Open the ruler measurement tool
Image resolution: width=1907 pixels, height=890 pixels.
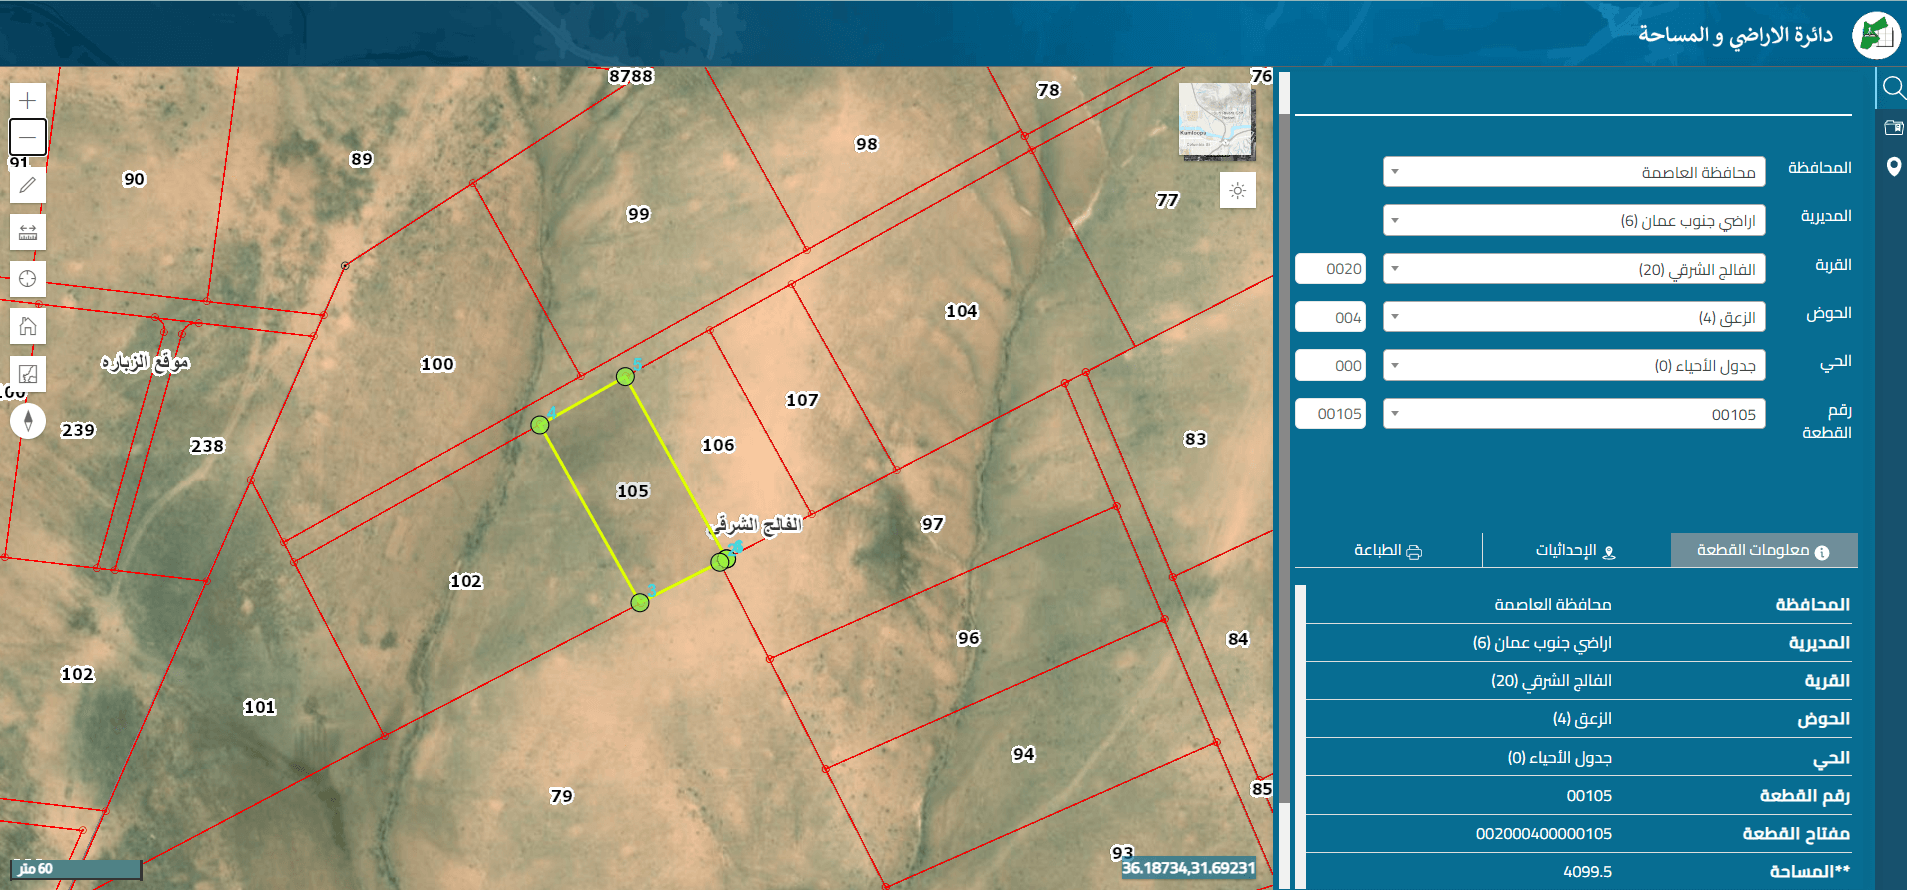28,232
